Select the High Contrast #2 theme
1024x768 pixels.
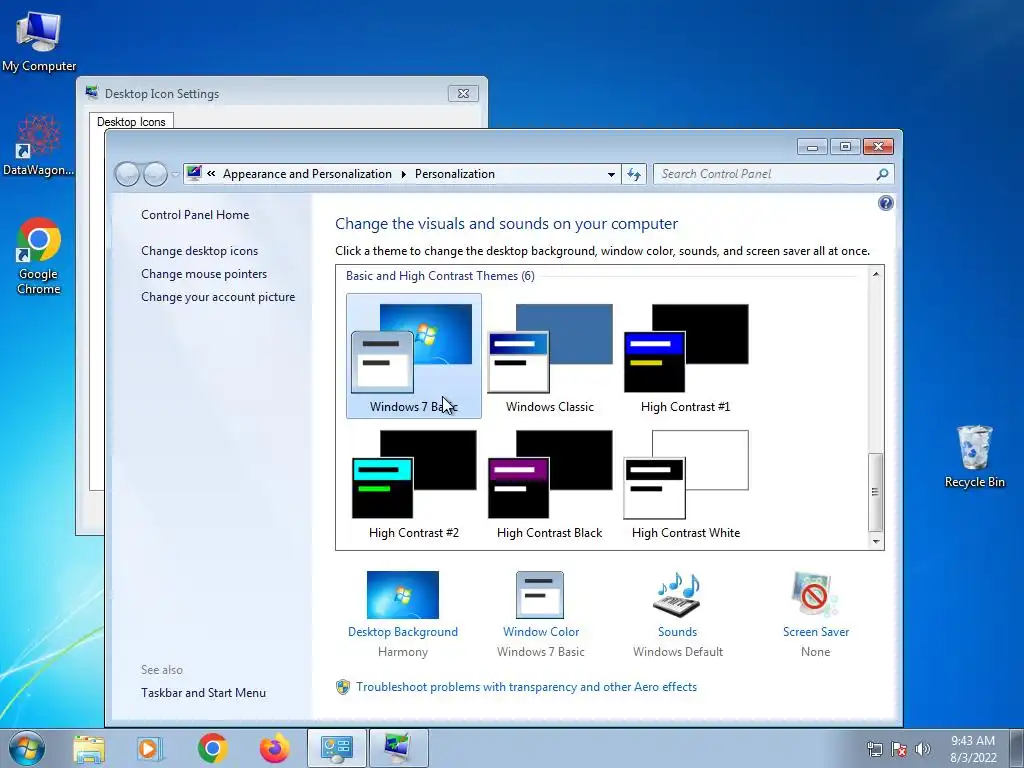click(413, 484)
